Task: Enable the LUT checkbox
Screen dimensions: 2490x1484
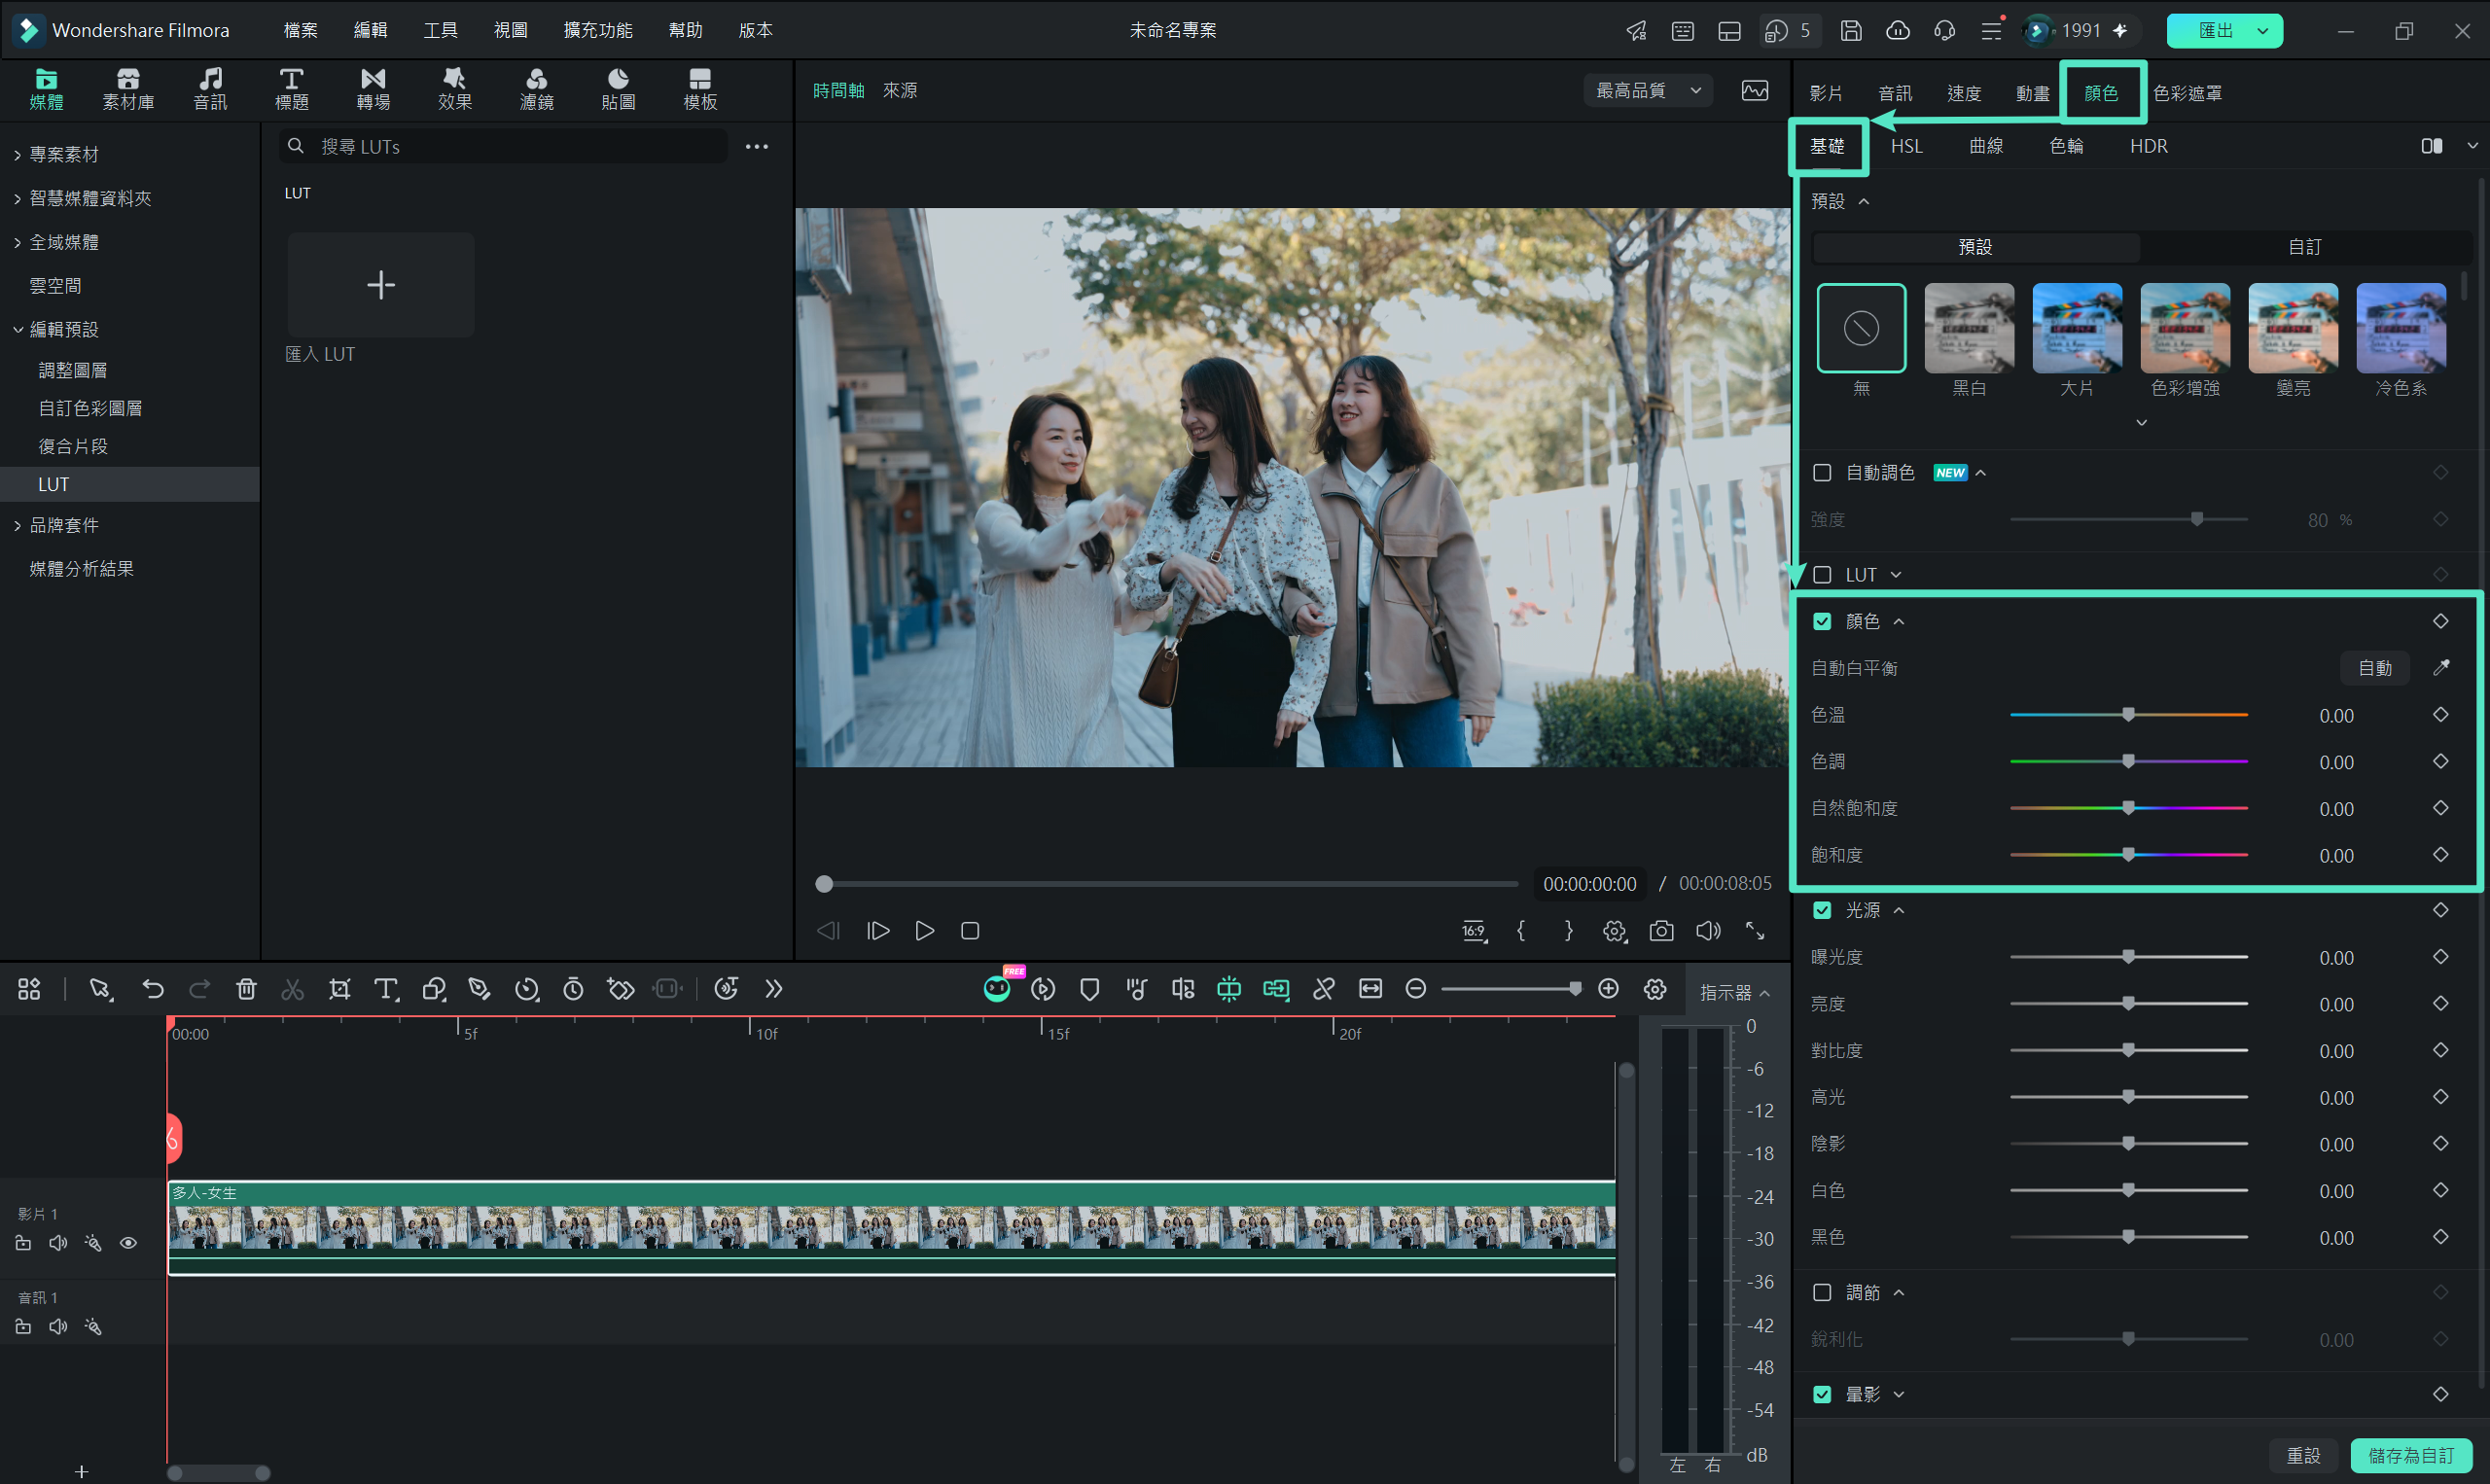Action: 1822,575
